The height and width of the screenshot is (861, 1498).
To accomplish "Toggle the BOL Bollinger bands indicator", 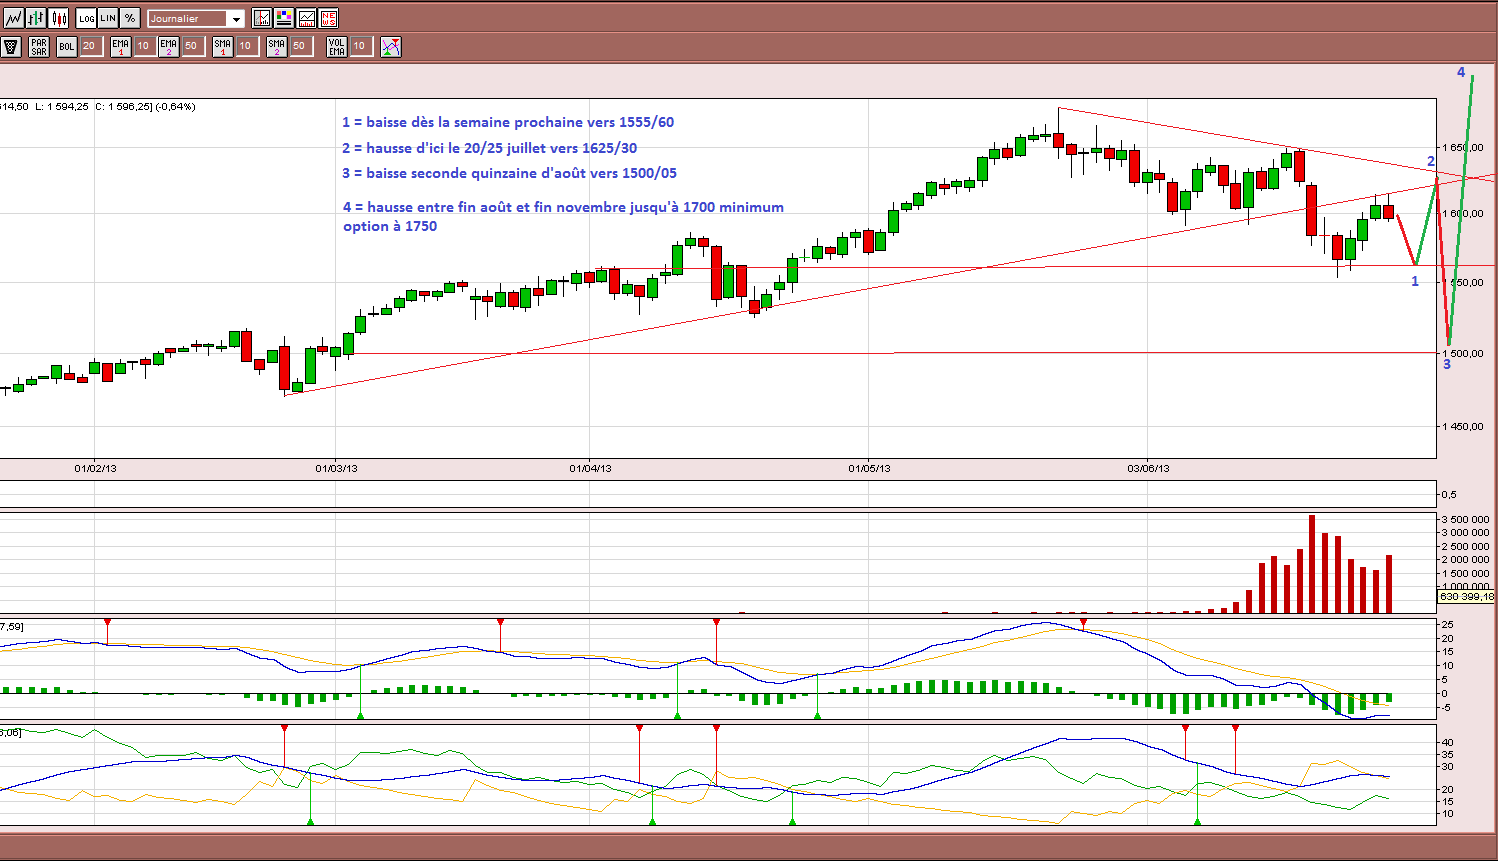I will pos(66,46).
